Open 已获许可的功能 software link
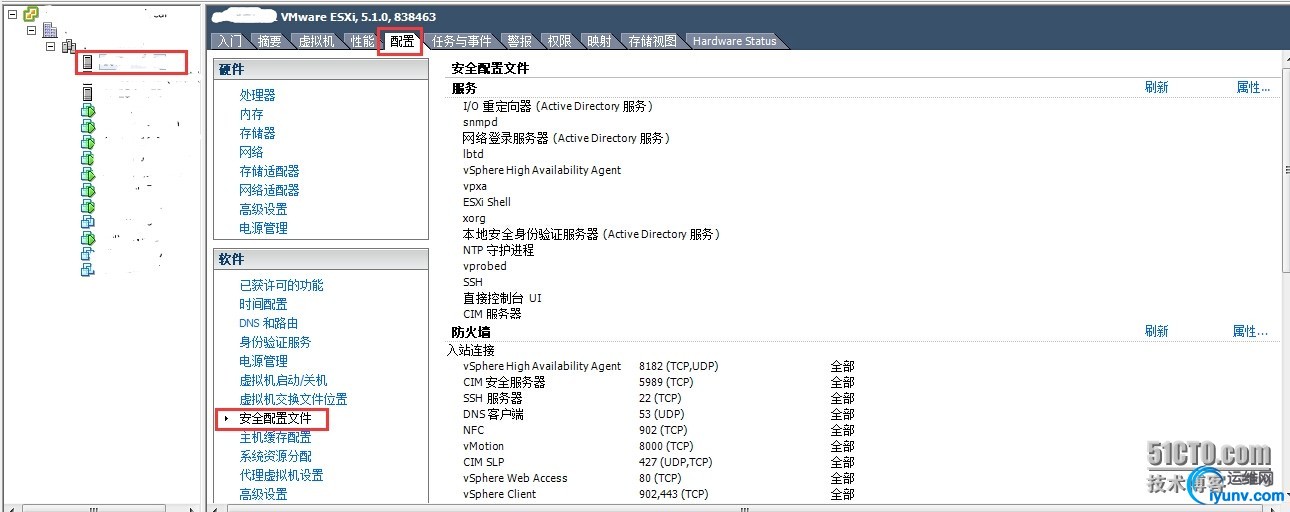The width and height of the screenshot is (1290, 512). tap(281, 285)
